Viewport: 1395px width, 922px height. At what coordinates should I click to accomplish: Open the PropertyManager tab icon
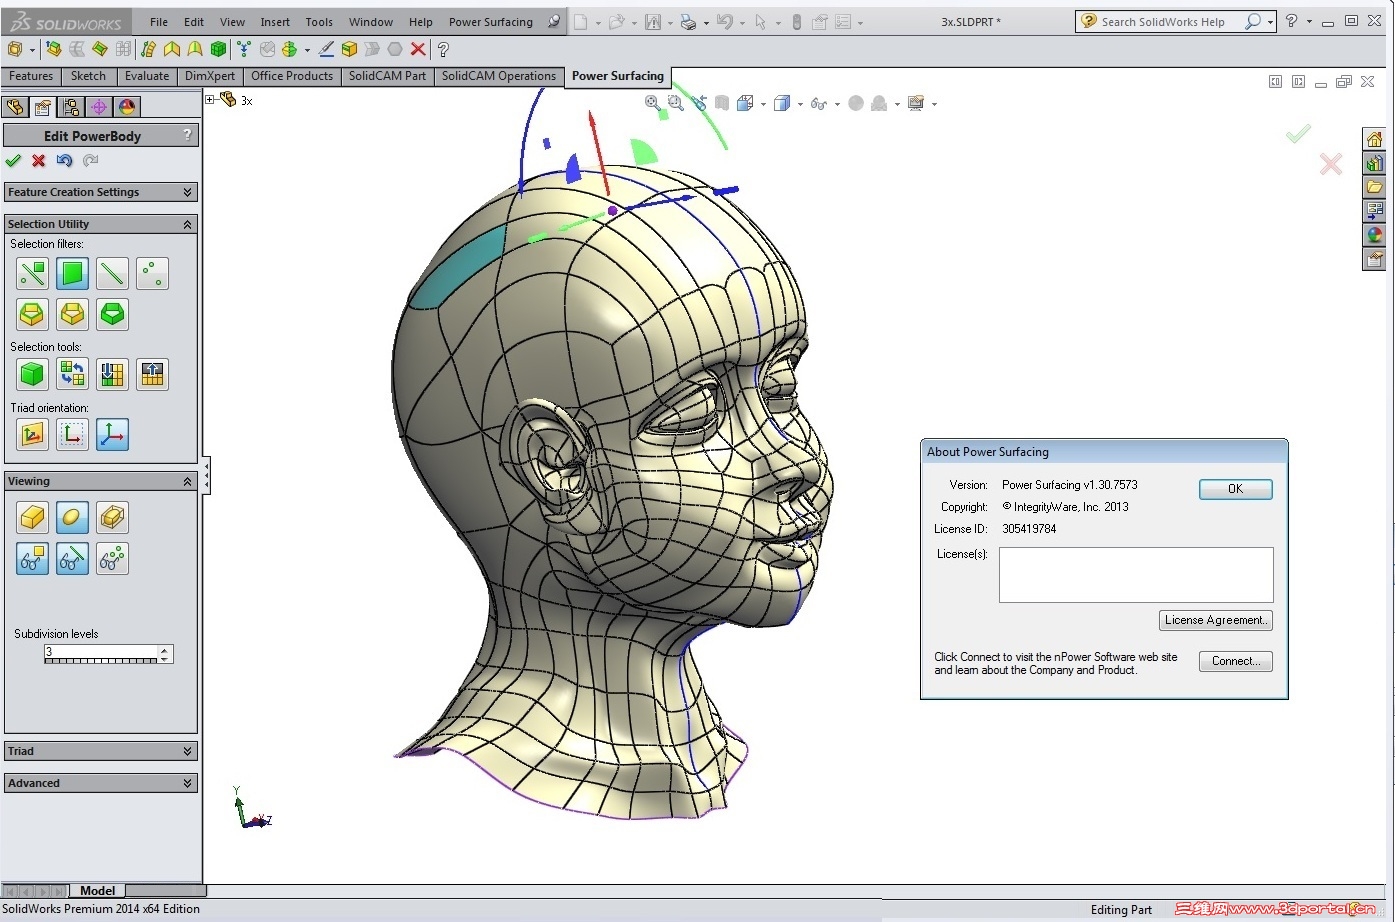pos(43,107)
